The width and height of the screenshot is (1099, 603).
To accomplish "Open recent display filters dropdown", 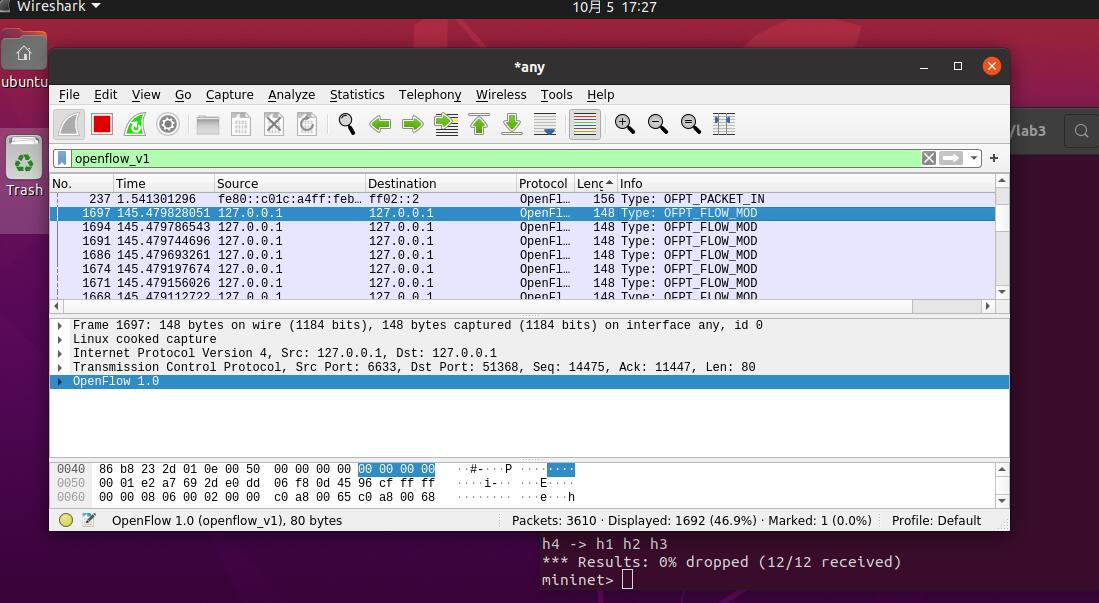I will [974, 158].
